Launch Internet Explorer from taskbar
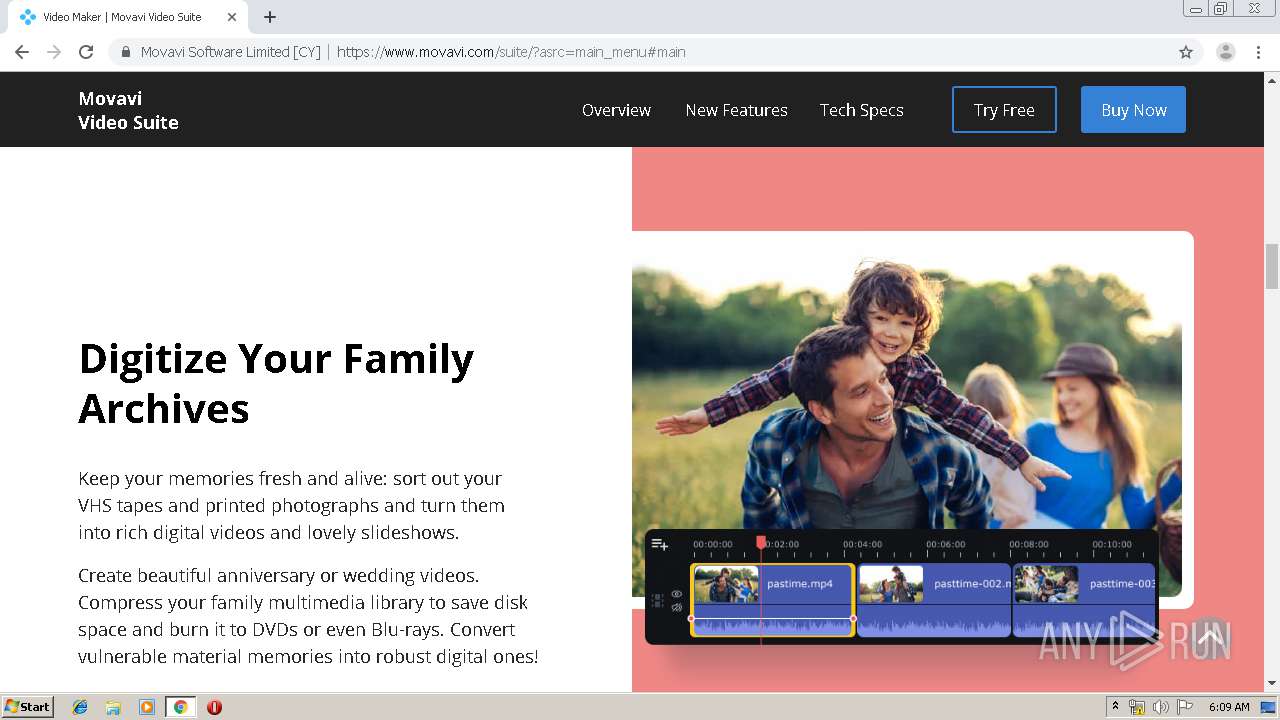Viewport: 1280px width, 720px height. pyautogui.click(x=80, y=707)
